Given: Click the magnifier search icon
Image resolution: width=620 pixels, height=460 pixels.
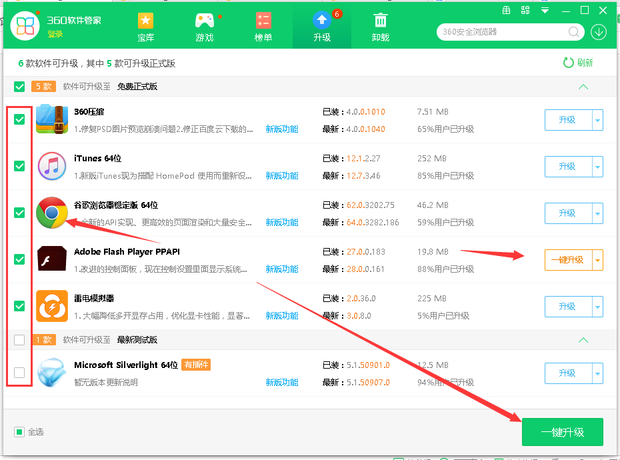Looking at the screenshot, I should coord(573,32).
